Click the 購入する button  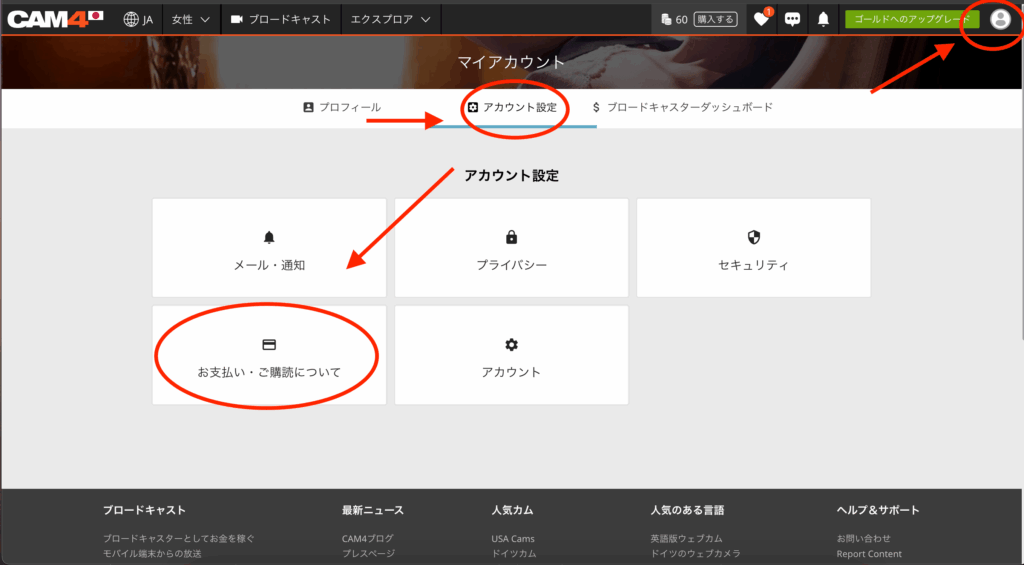[715, 20]
